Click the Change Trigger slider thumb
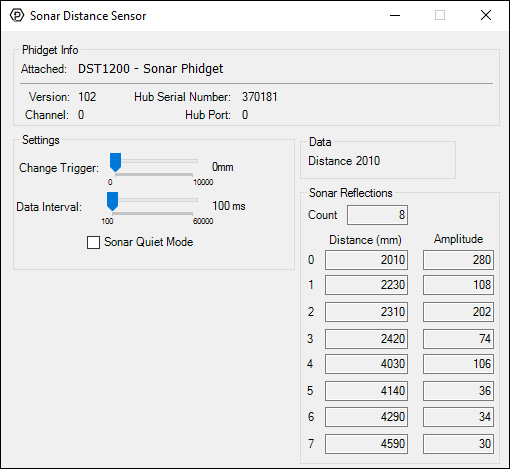The height and width of the screenshot is (469, 510). 115,162
